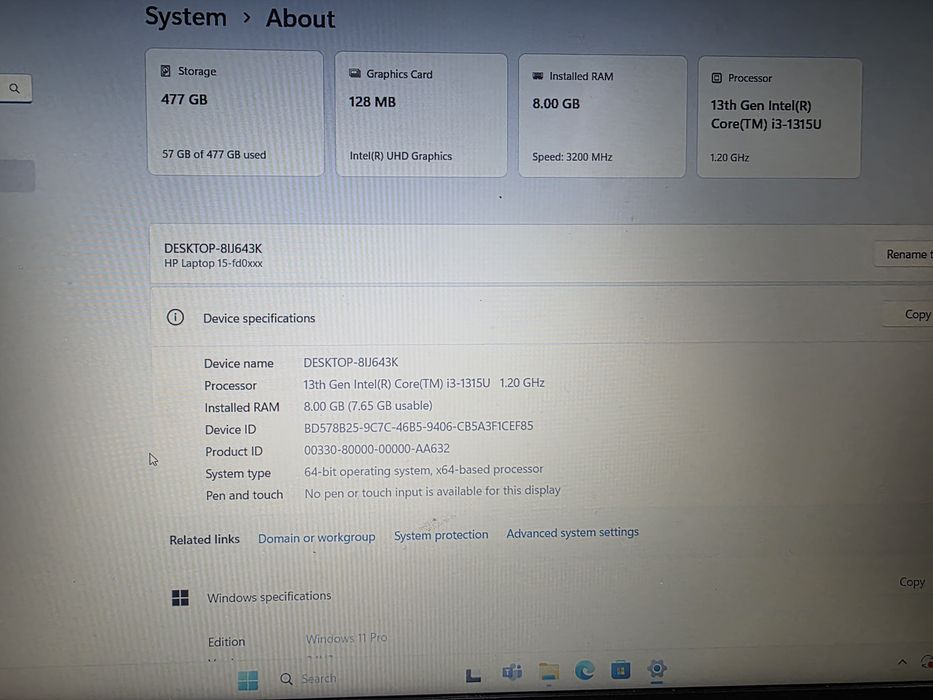933x700 pixels.
Task: Click the Storage card icon
Action: click(166, 71)
